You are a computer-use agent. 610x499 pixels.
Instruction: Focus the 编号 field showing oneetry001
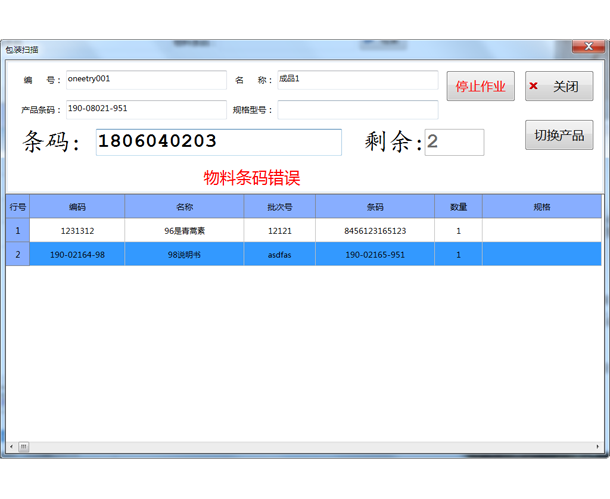[x=146, y=80]
